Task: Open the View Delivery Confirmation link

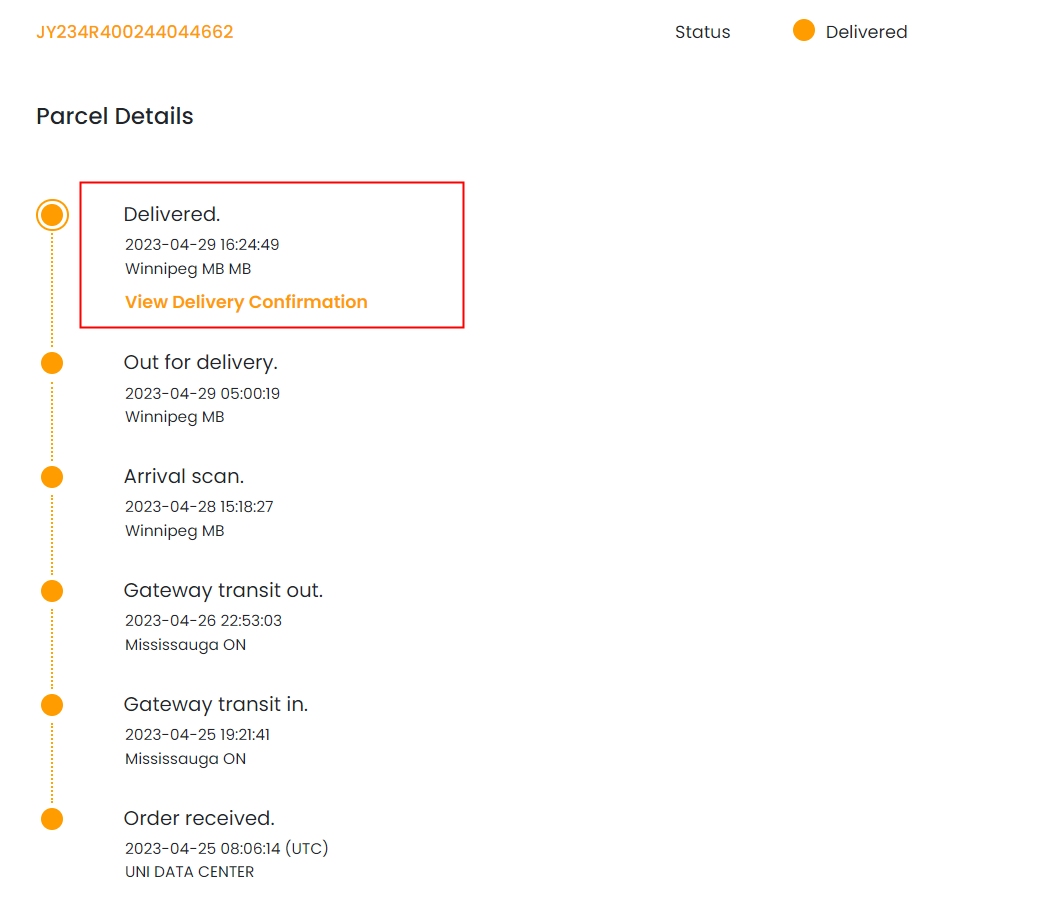Action: coord(246,302)
